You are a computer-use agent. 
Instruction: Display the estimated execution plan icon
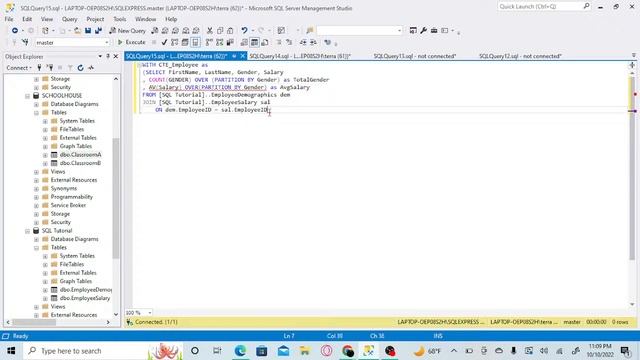pos(175,42)
